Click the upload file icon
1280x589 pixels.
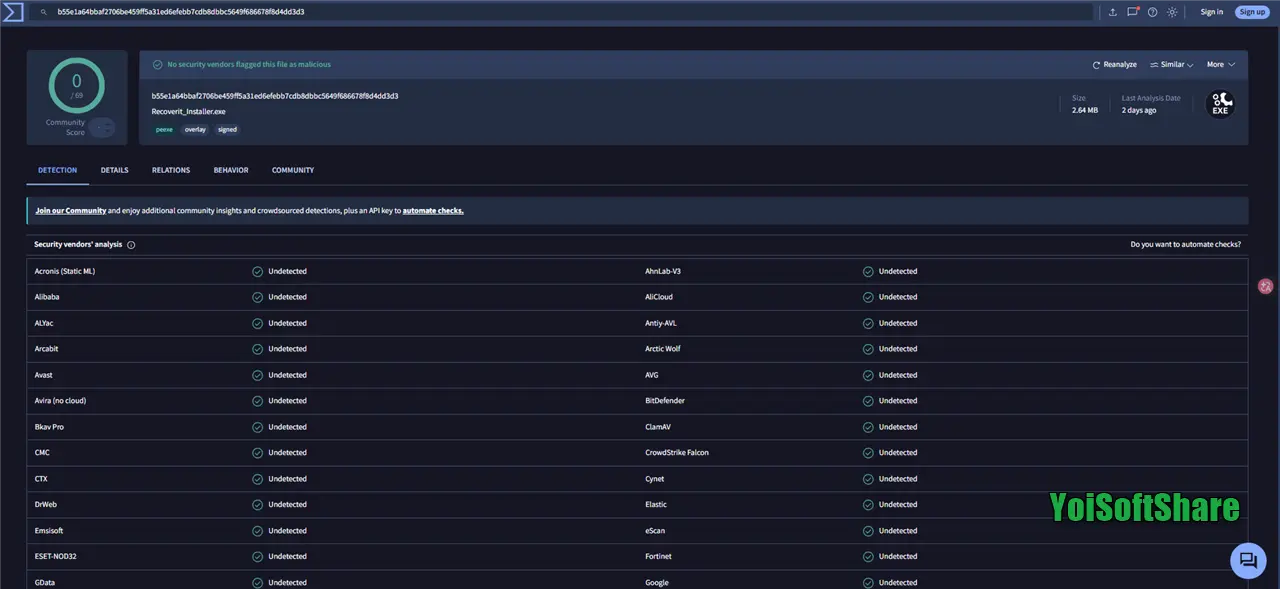pos(1113,12)
